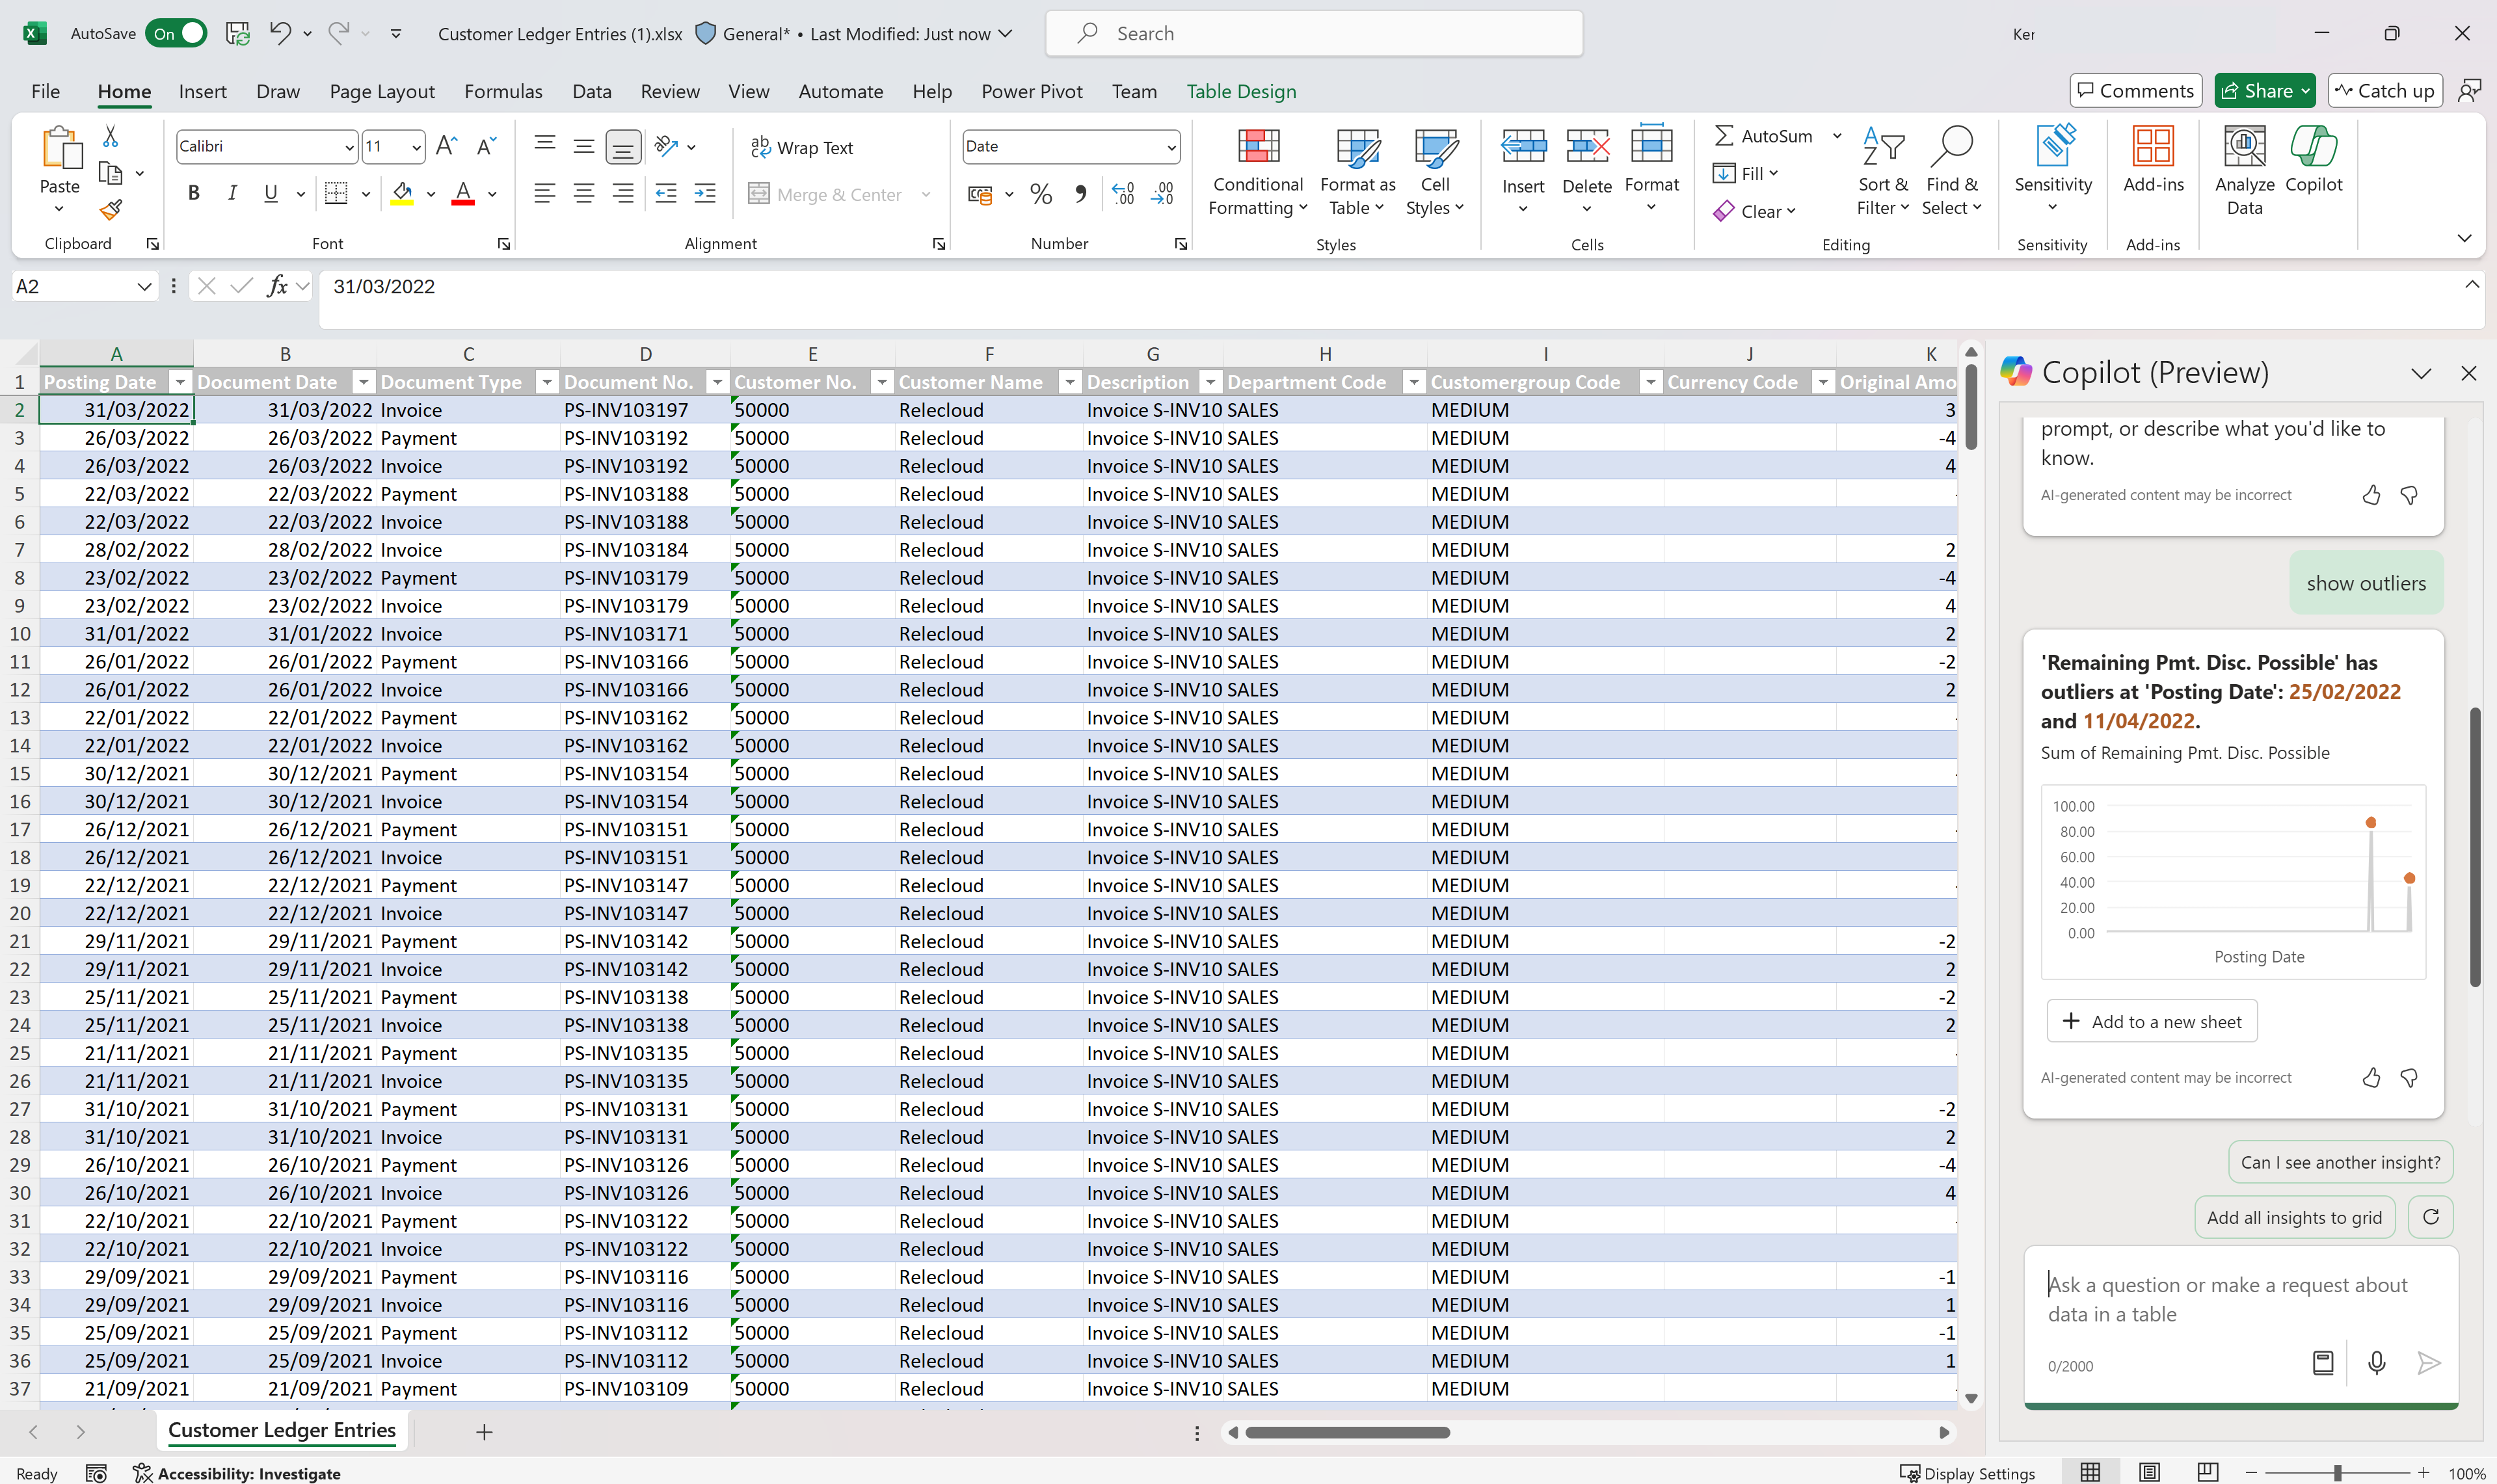Open the Power Pivot ribbon tab
2497x1484 pixels.
[x=1031, y=91]
